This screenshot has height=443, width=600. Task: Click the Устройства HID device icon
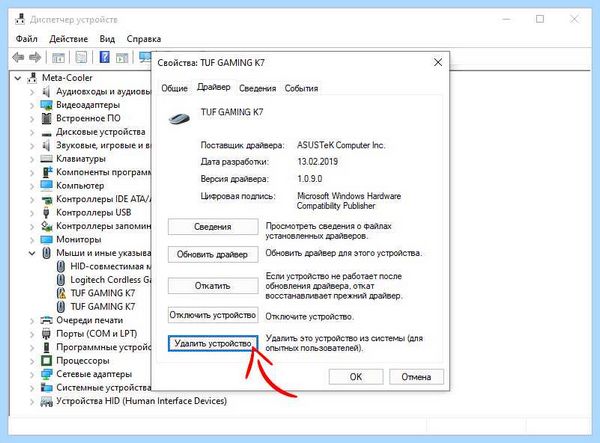46,401
